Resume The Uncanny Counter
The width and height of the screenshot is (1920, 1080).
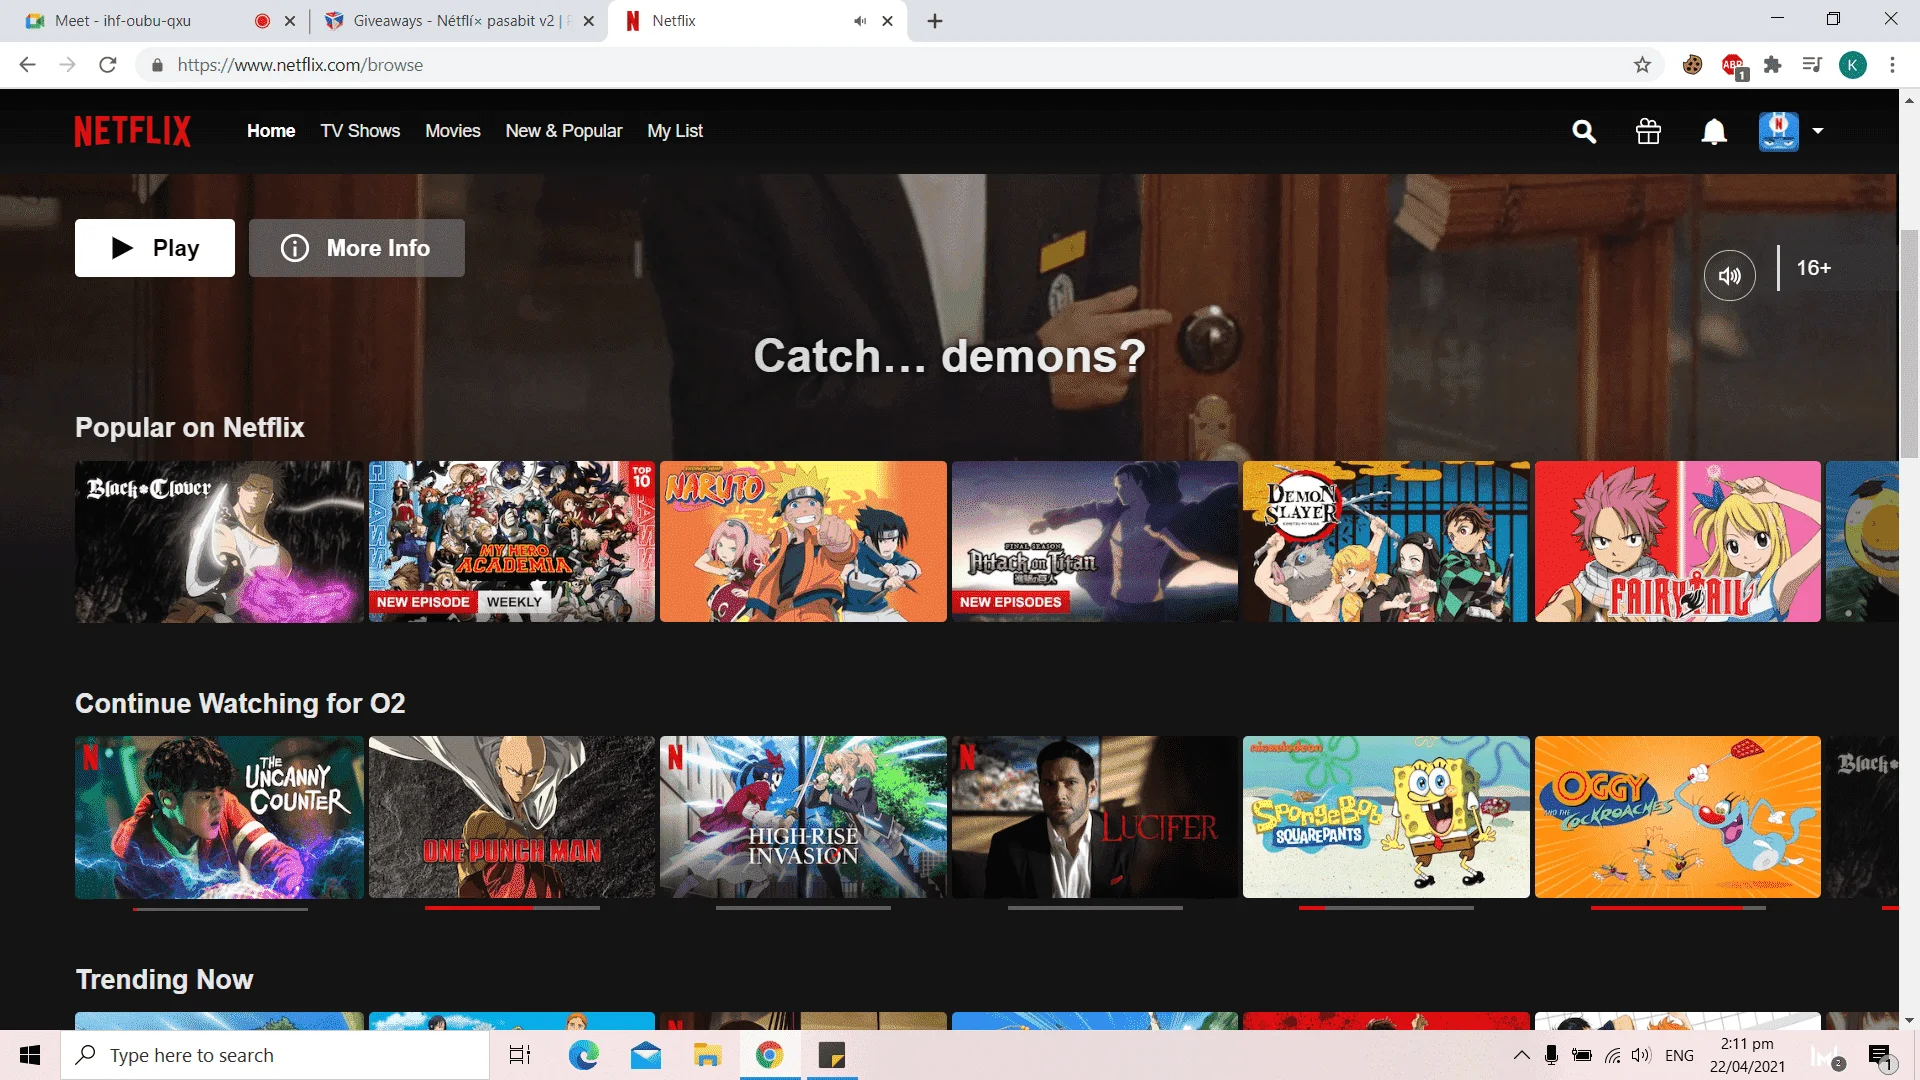(x=219, y=817)
